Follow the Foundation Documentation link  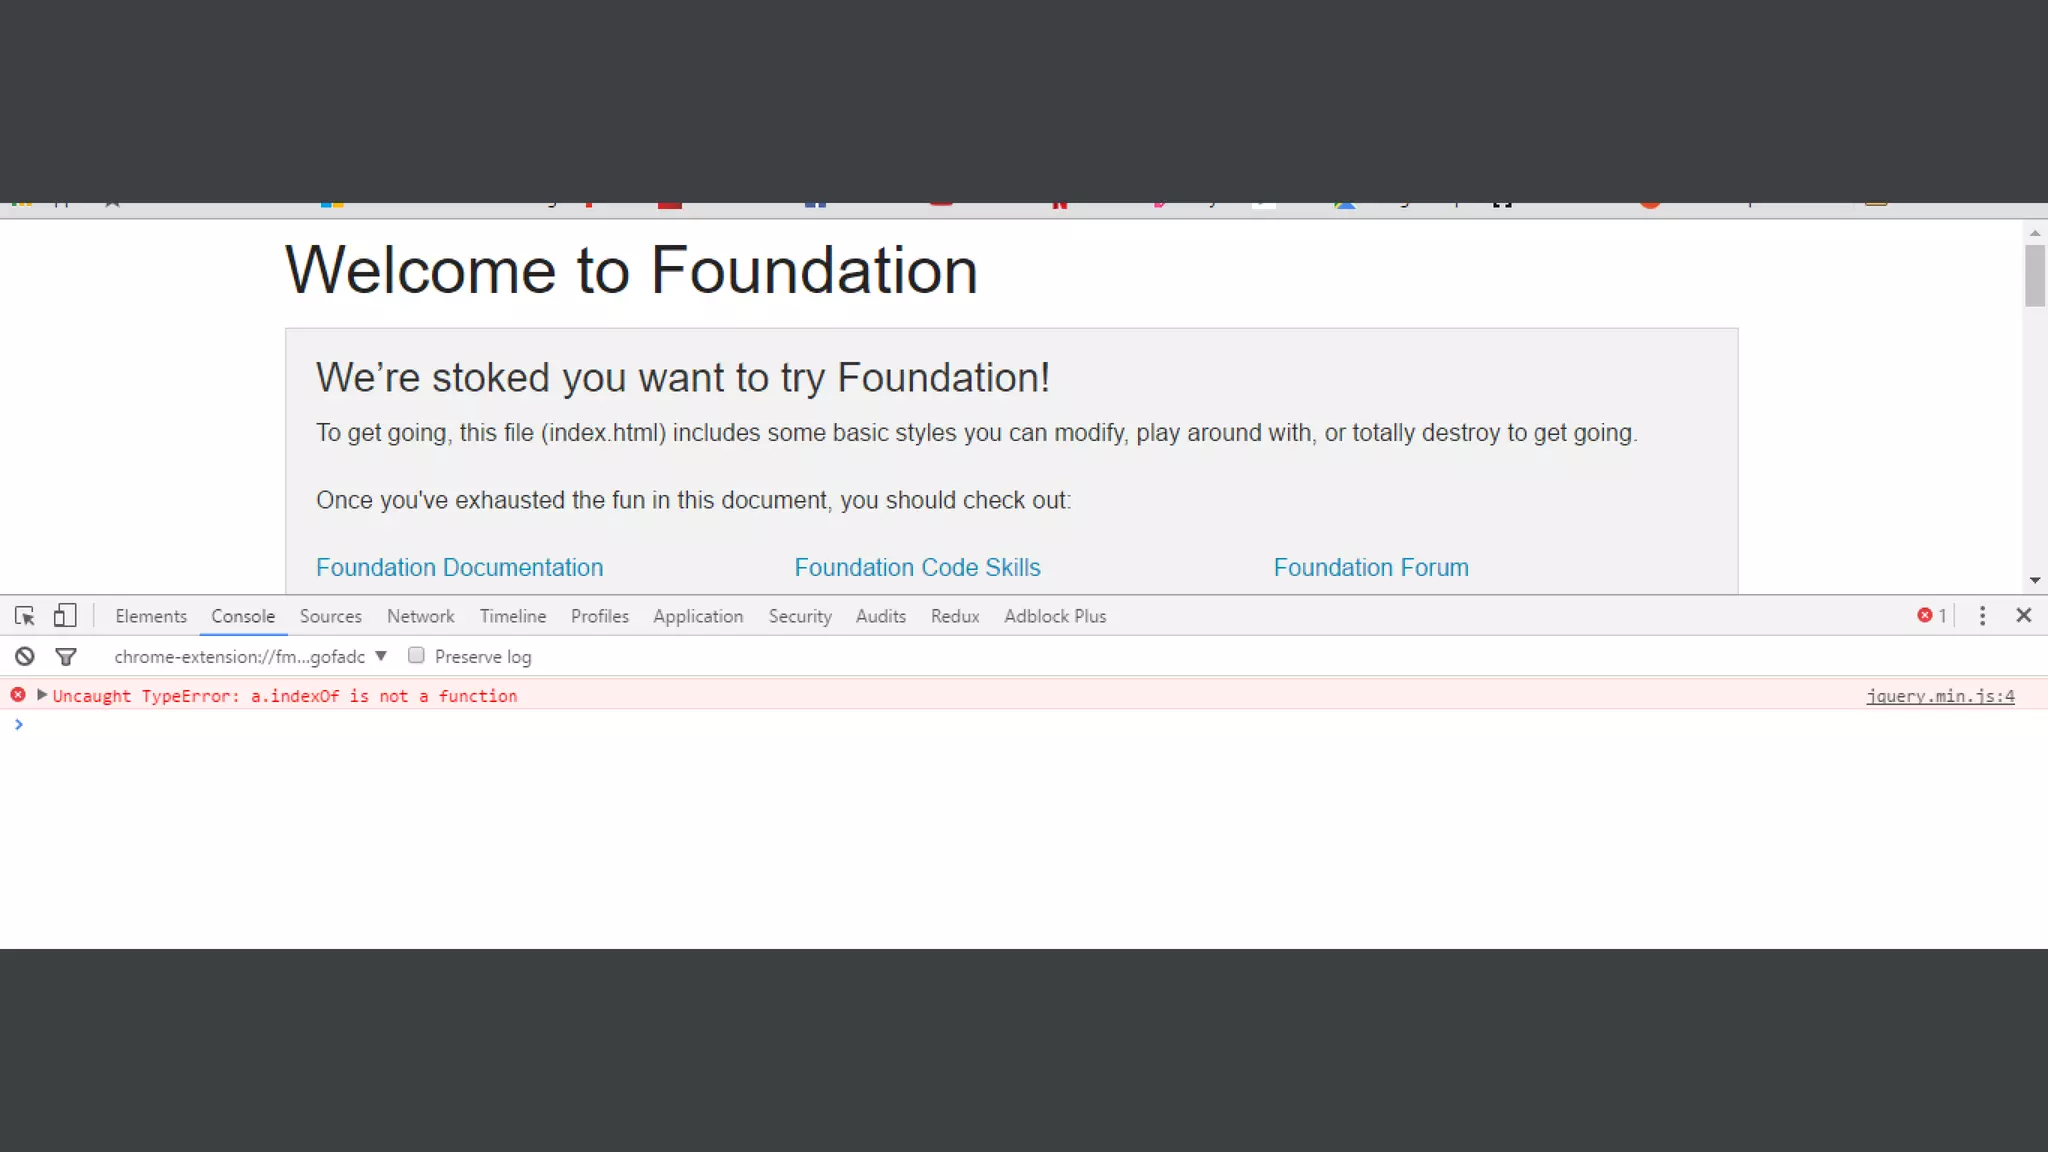[x=459, y=568]
